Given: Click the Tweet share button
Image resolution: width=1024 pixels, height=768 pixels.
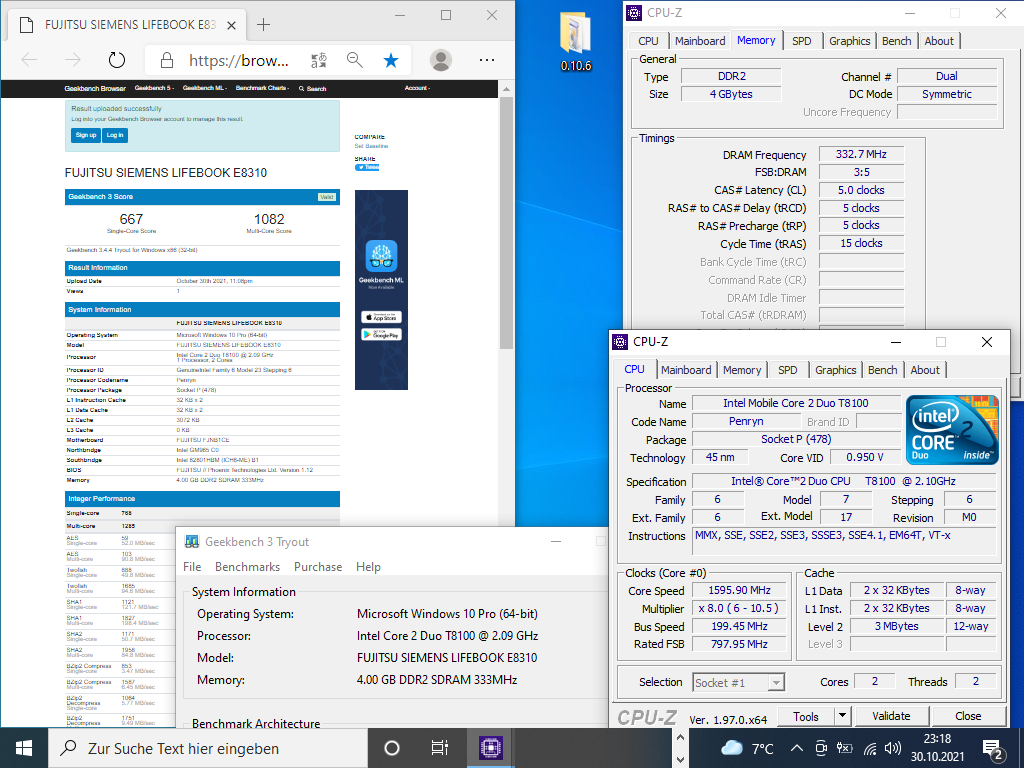Looking at the screenshot, I should (367, 167).
